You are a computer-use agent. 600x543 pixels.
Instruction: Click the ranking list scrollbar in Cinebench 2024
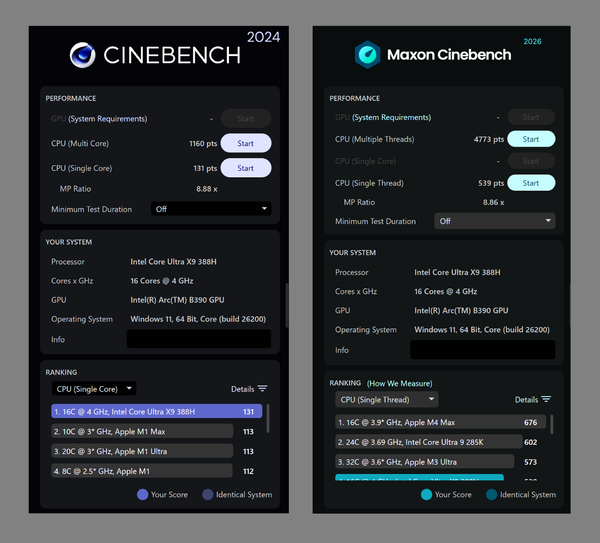268,419
